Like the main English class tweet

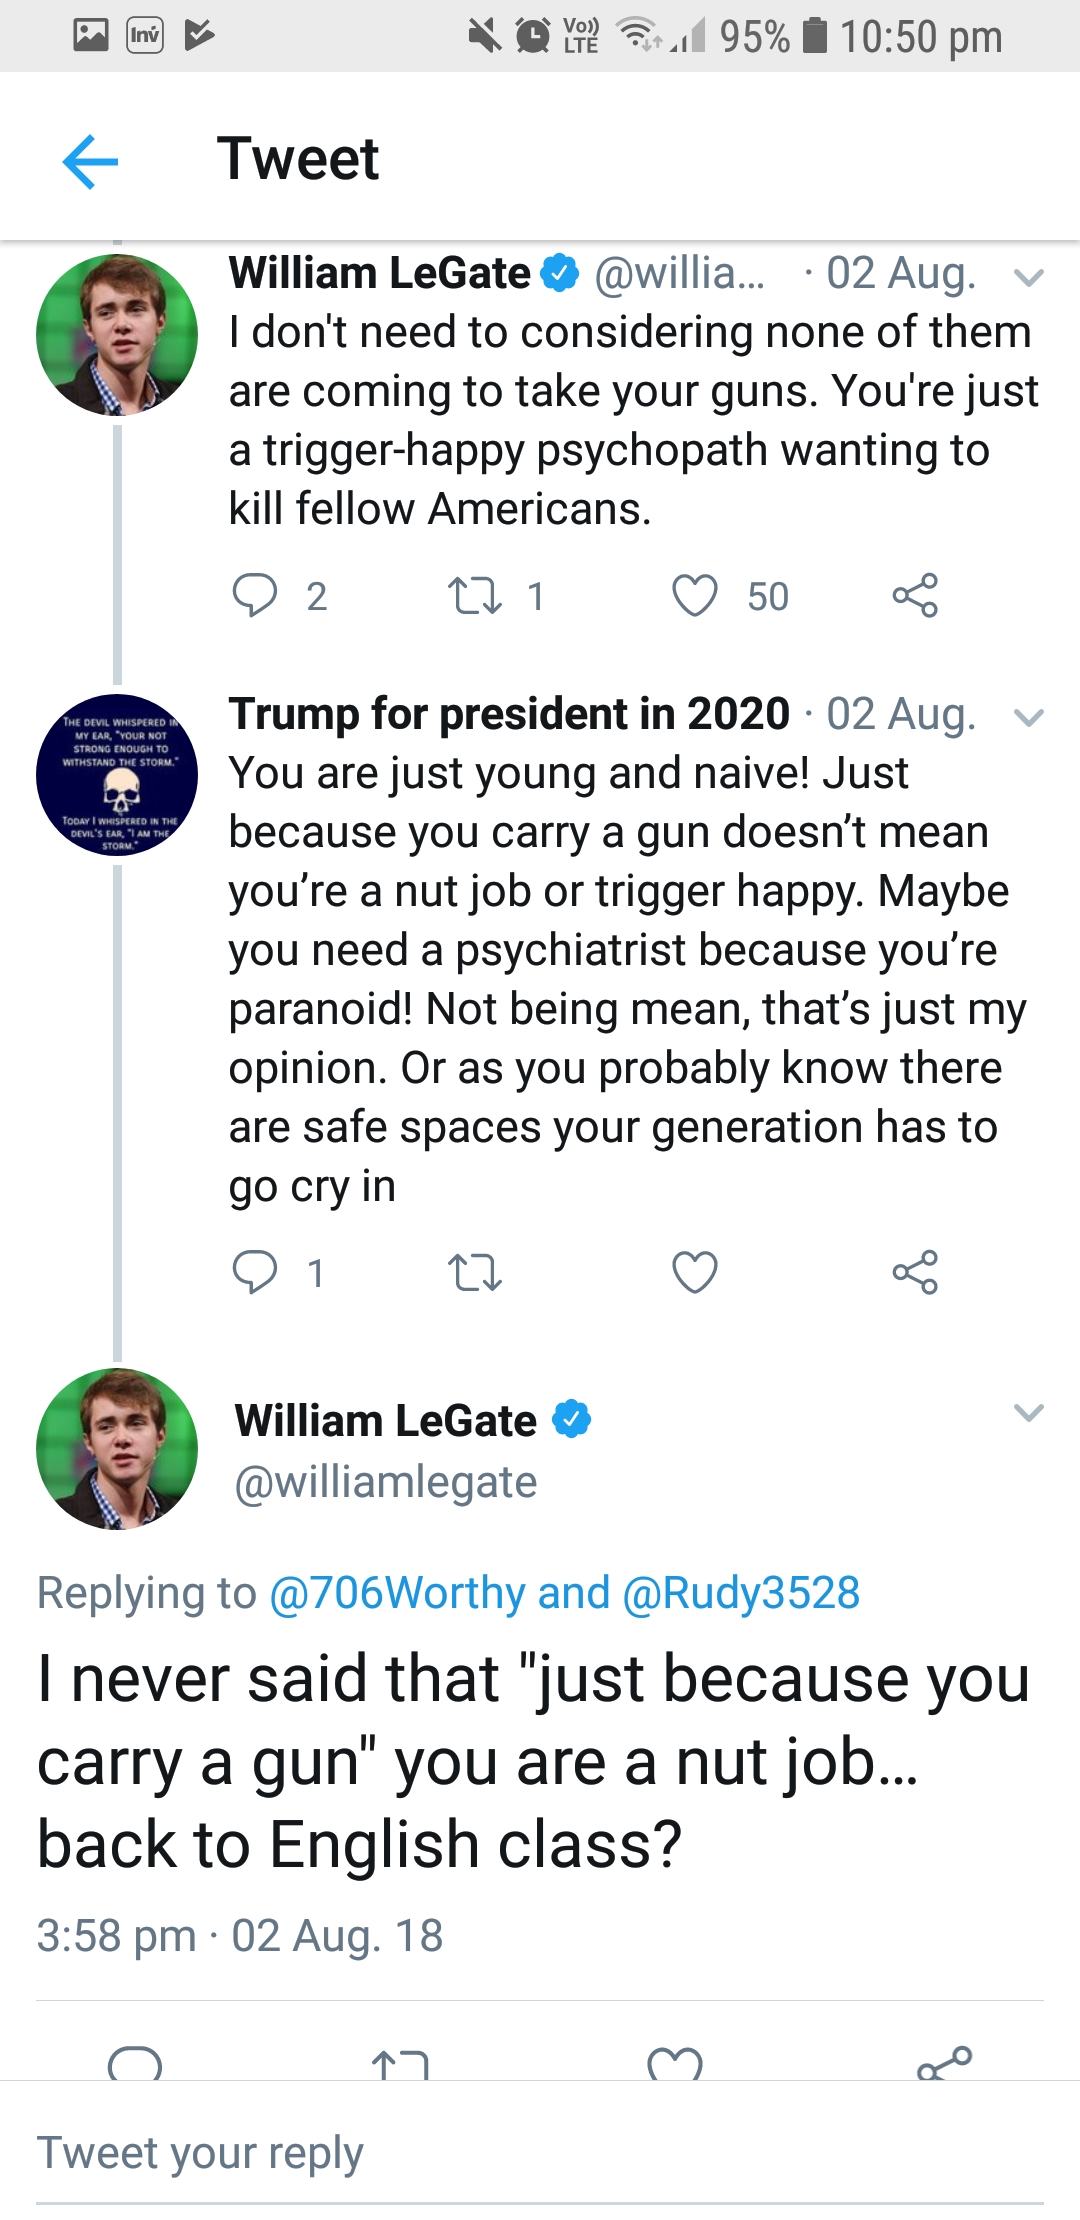pos(675,2062)
